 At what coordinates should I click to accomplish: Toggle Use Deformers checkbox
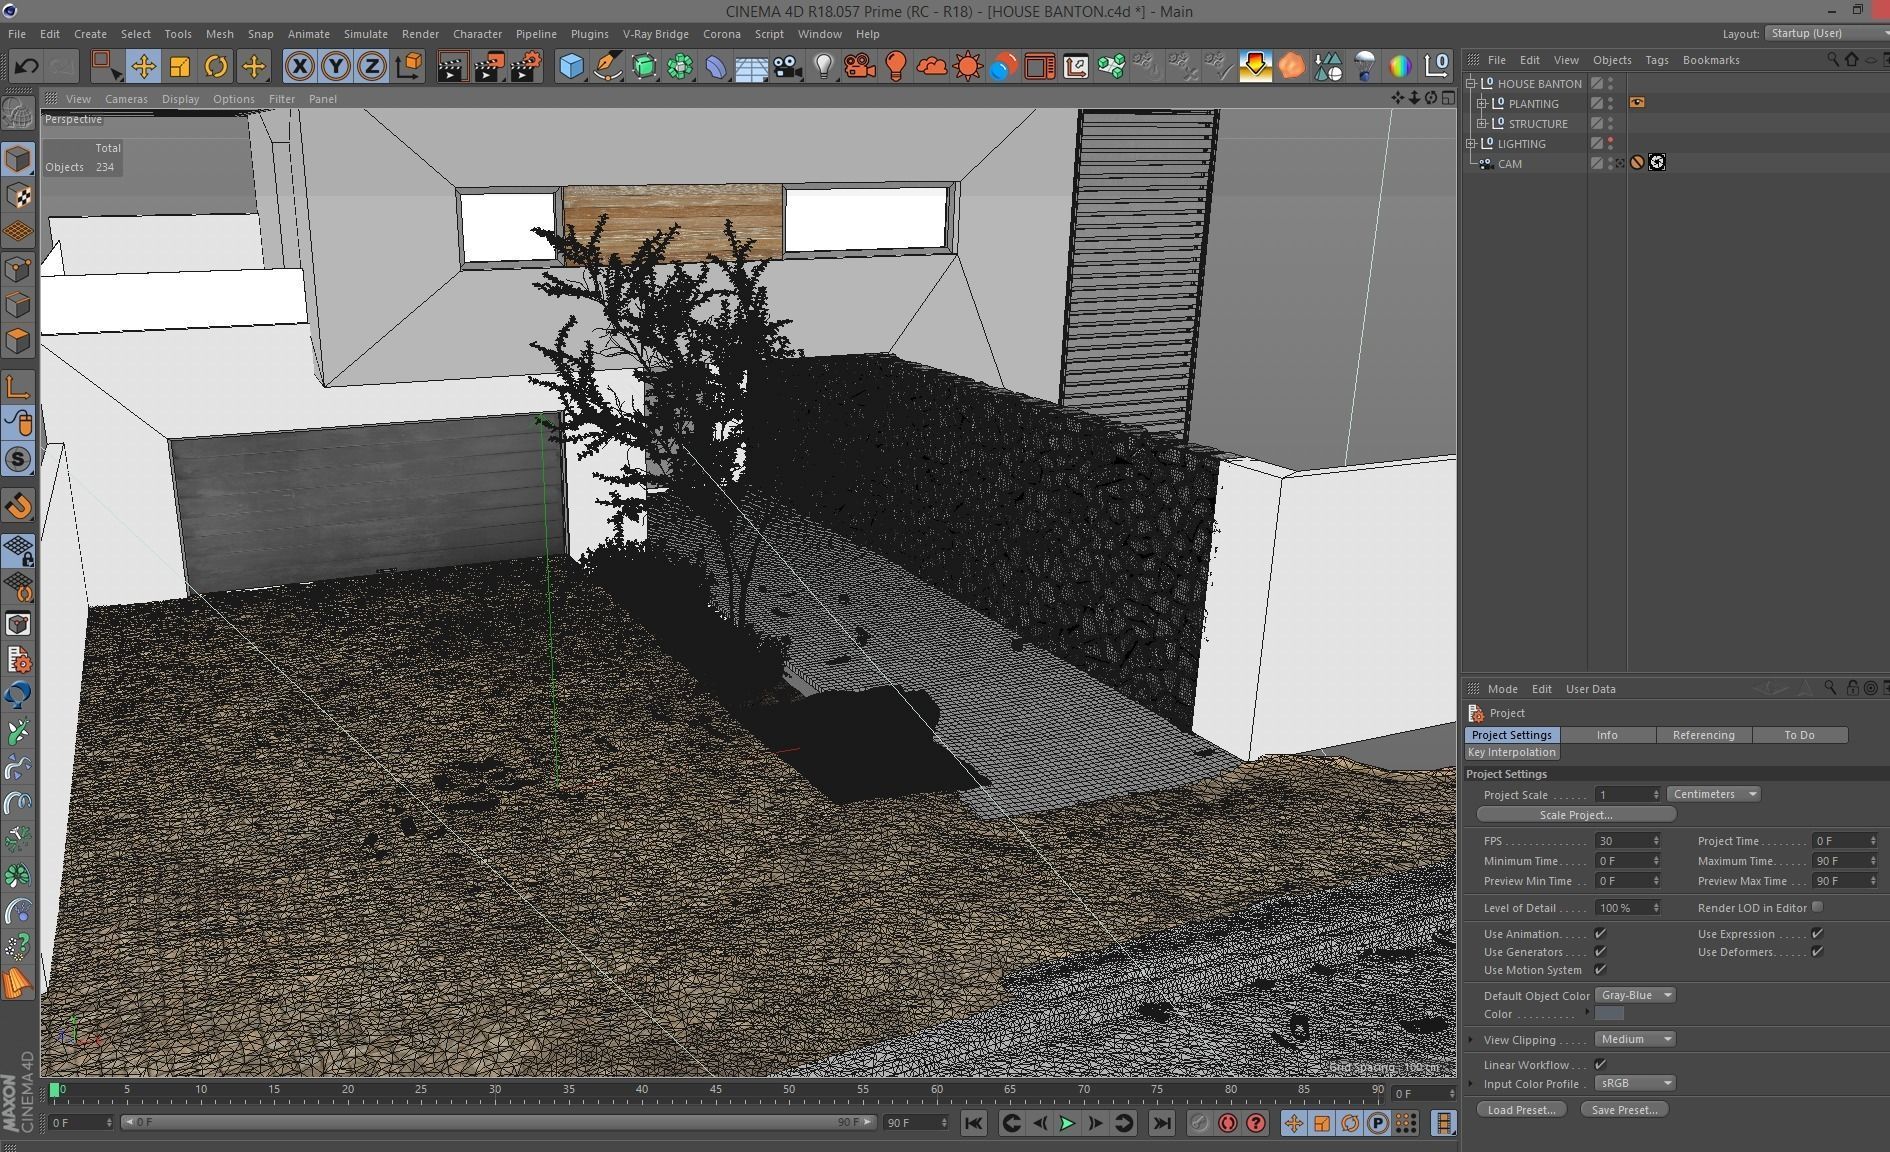click(x=1817, y=952)
